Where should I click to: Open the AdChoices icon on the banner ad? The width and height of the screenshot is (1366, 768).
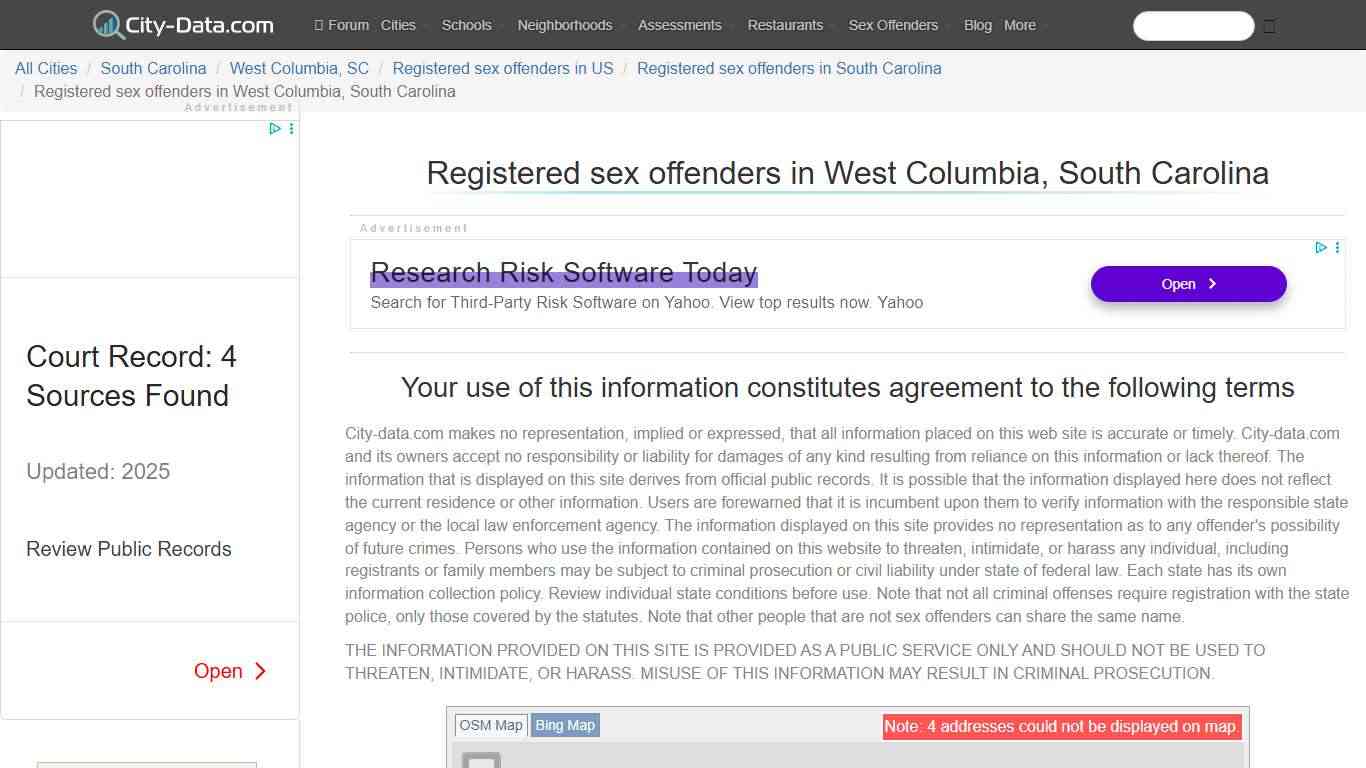(1321, 247)
